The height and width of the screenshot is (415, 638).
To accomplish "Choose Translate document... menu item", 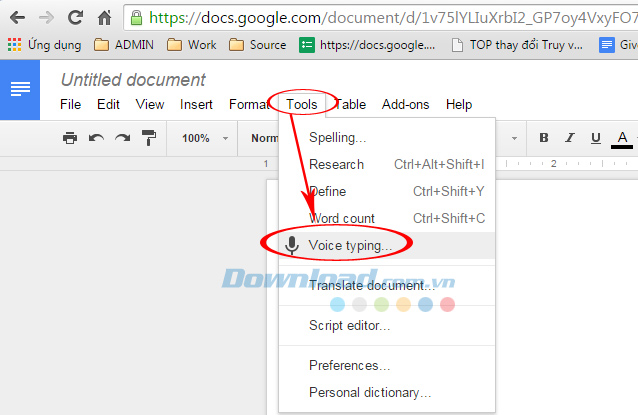I will 387,286.
